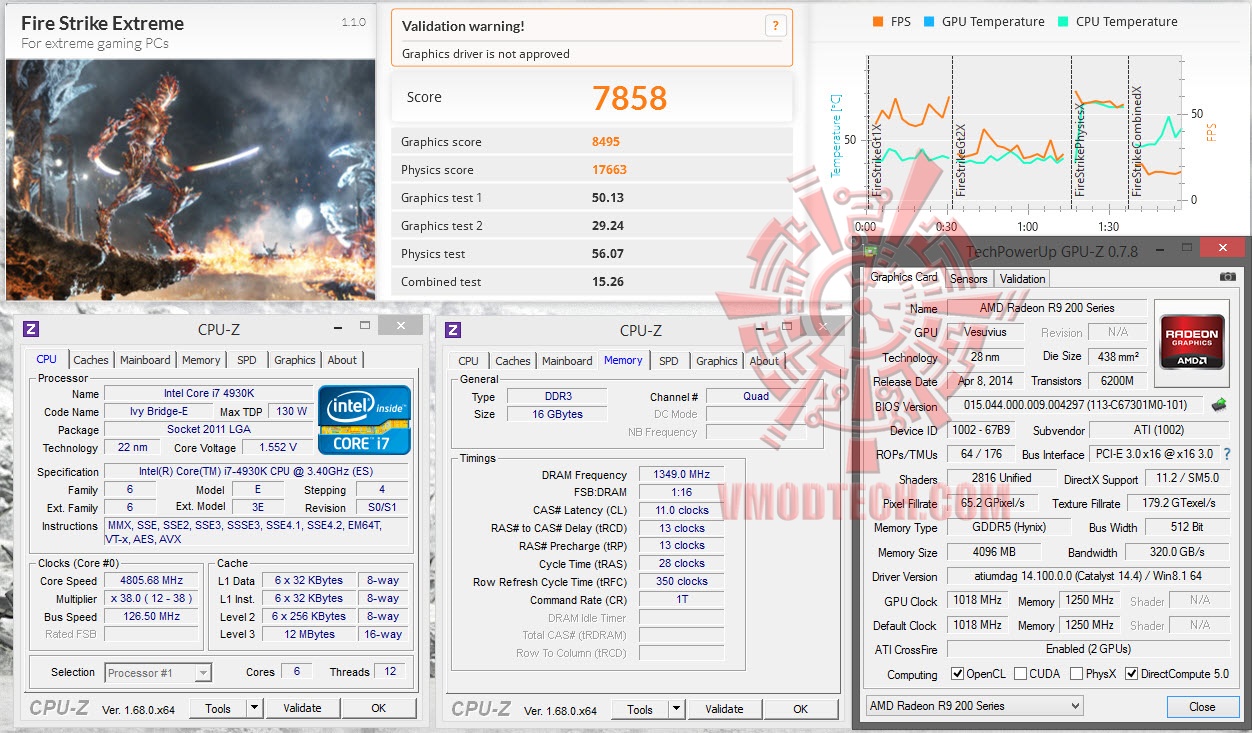Open Graphics tab in CPU-Z memory window
Image resolution: width=1252 pixels, height=733 pixels.
click(x=717, y=361)
